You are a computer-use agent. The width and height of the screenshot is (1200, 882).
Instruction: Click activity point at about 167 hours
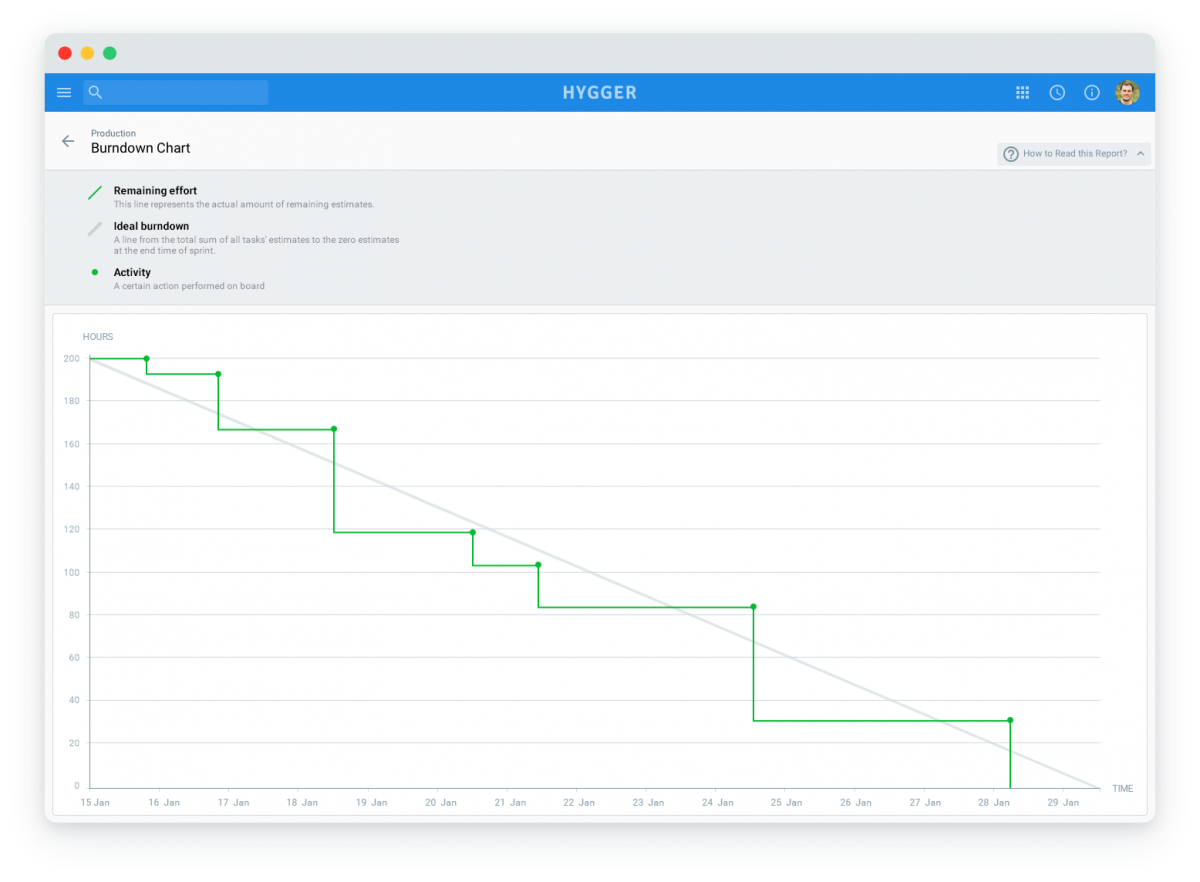[x=334, y=429]
